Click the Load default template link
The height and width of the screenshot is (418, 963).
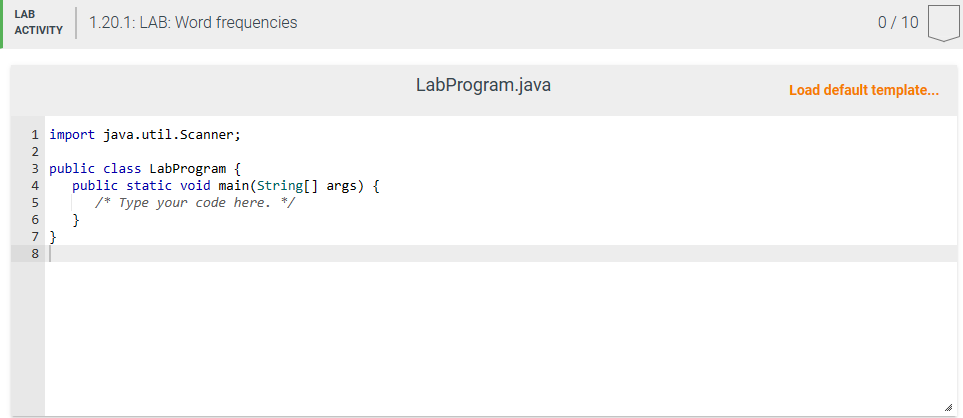pos(864,90)
